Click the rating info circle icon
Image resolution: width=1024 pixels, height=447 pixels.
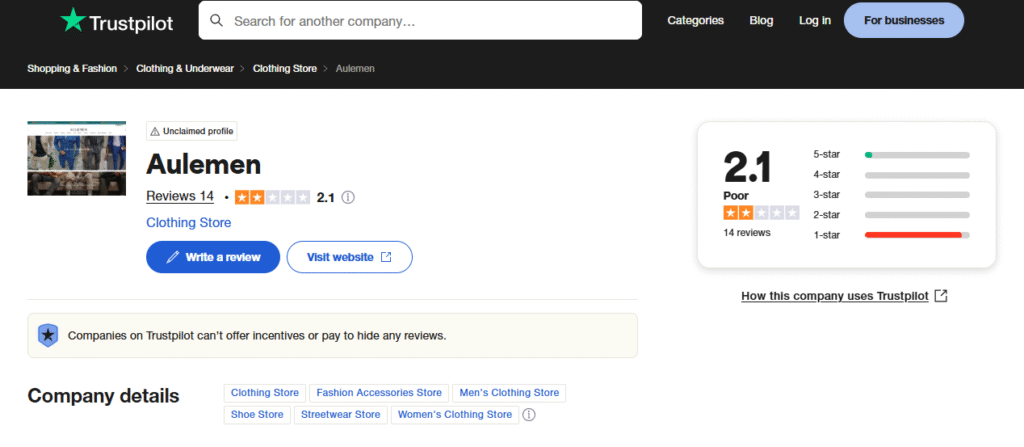348,197
